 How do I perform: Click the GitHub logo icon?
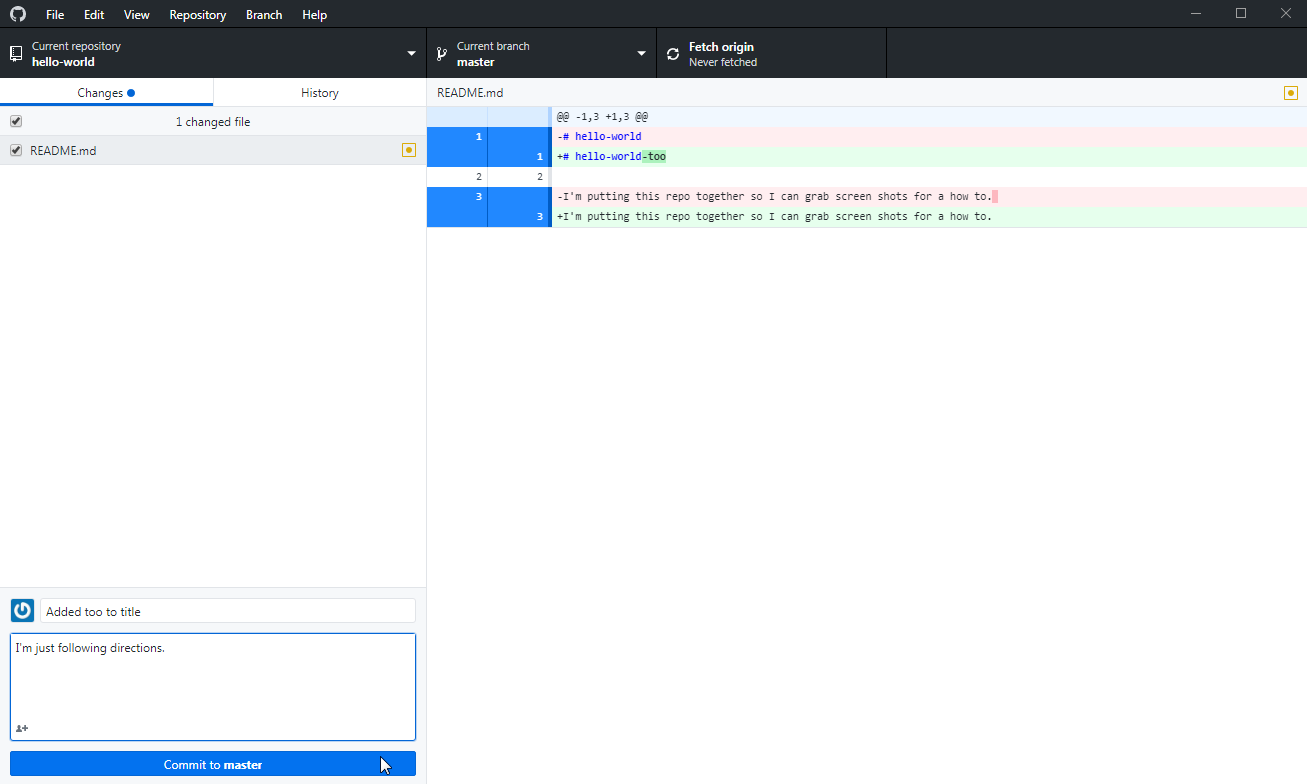click(x=18, y=14)
